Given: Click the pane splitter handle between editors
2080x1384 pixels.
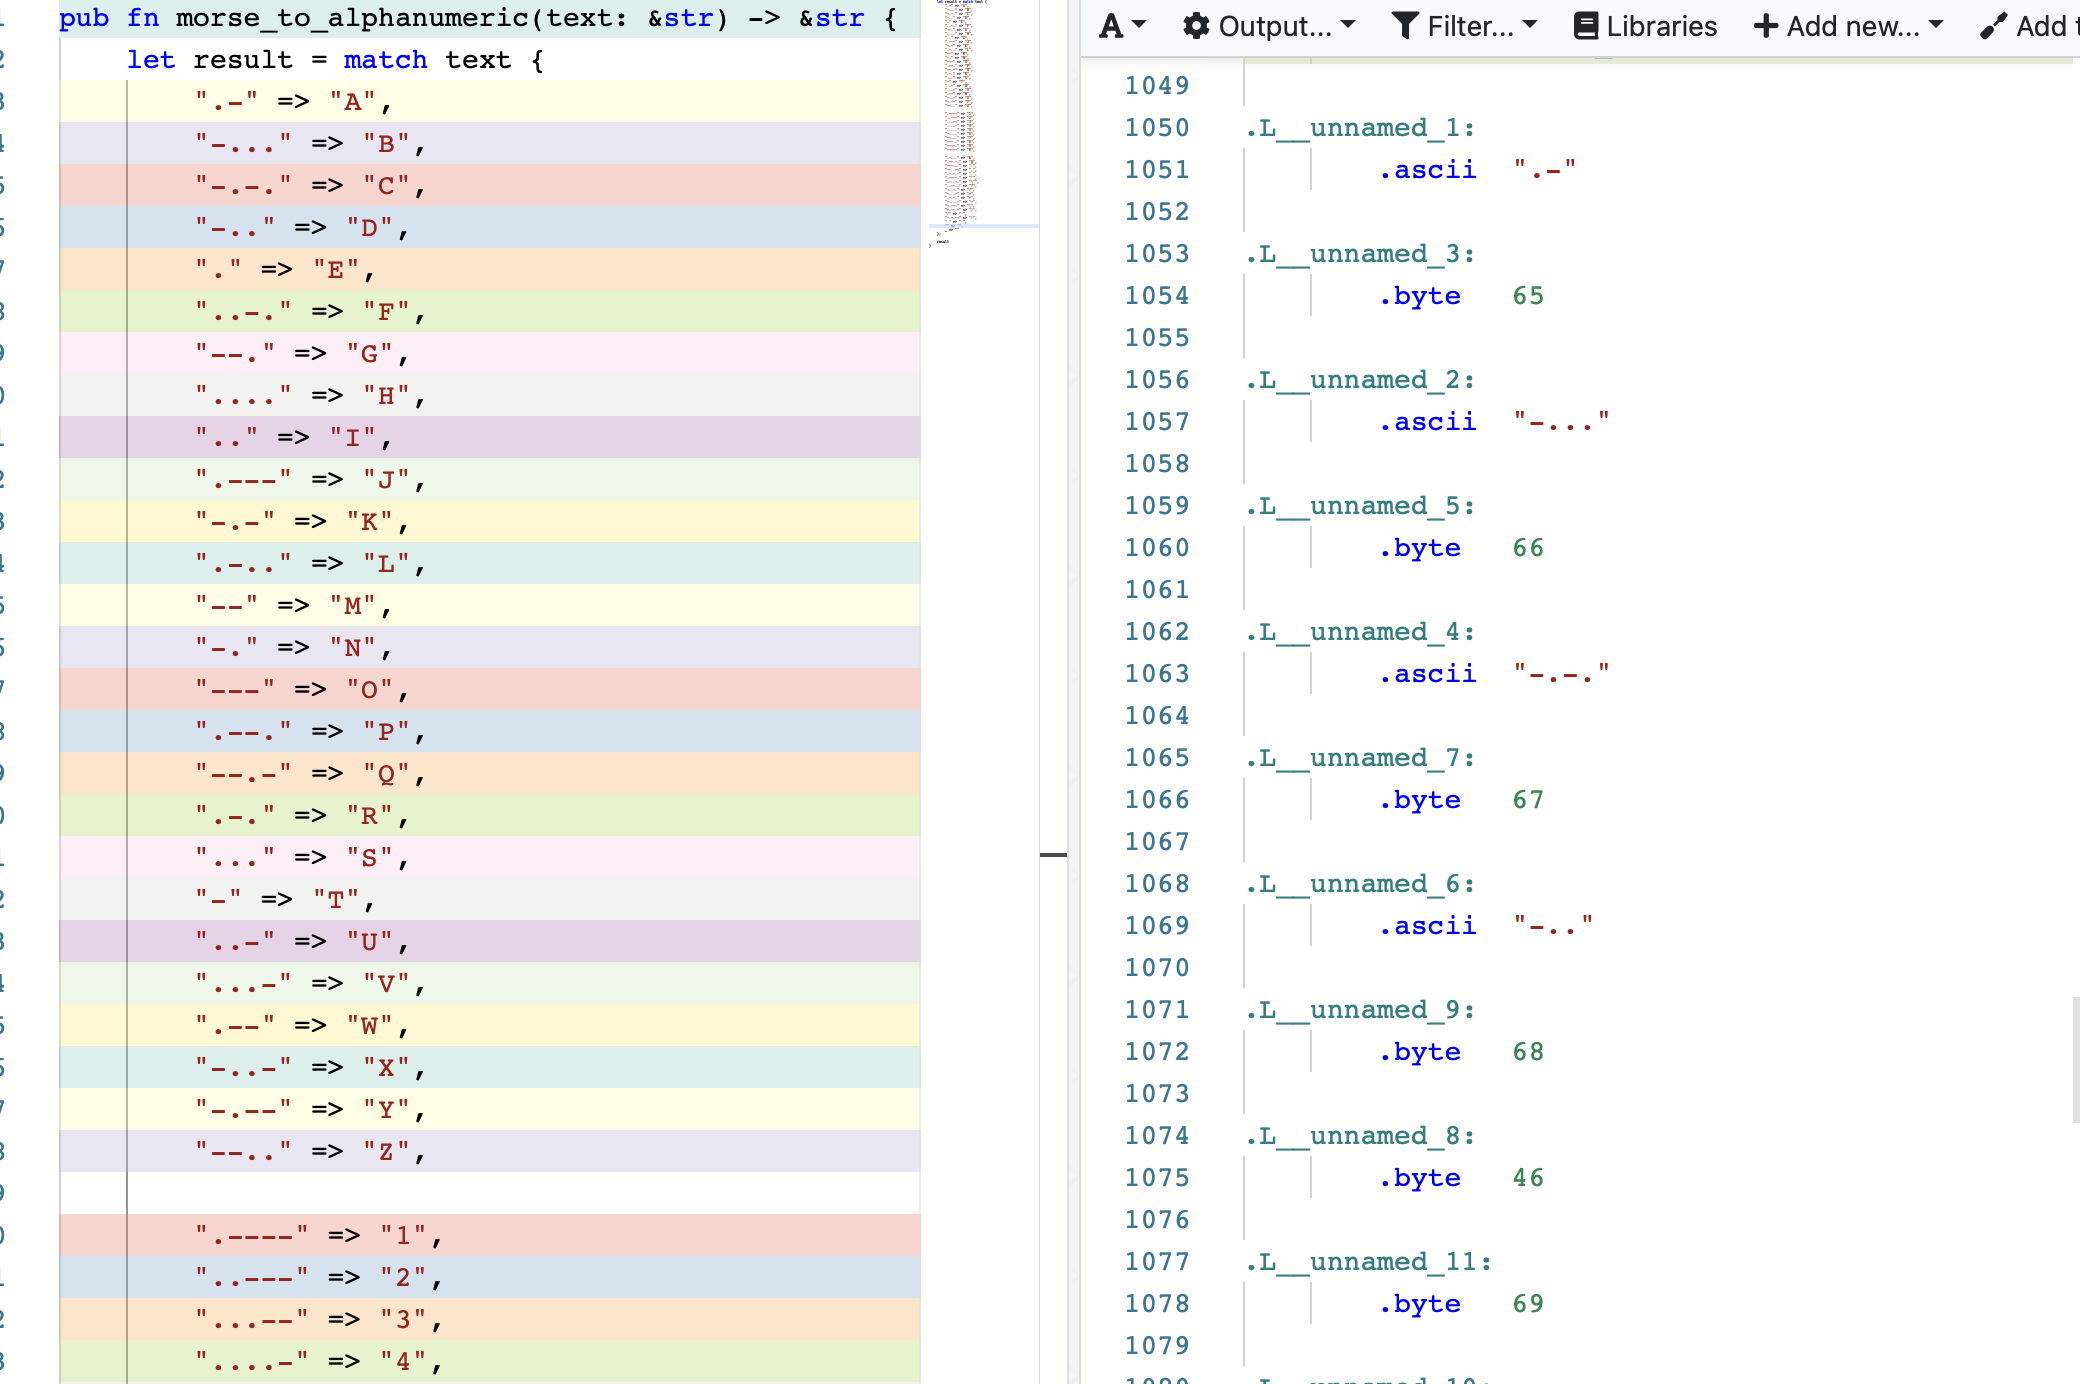Looking at the screenshot, I should click(1053, 855).
